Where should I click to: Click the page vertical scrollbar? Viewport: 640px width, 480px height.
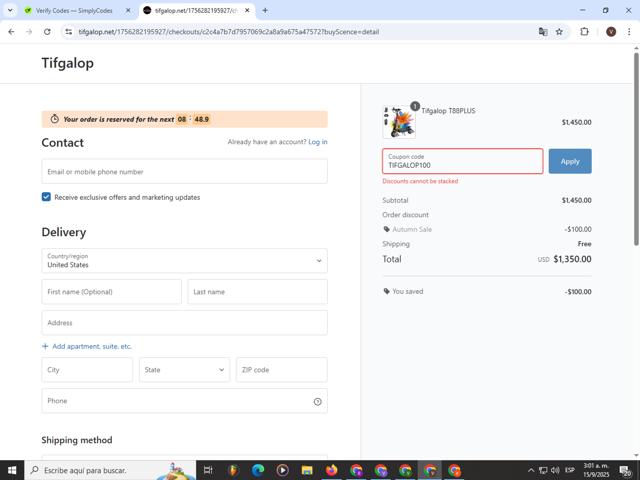(636, 149)
